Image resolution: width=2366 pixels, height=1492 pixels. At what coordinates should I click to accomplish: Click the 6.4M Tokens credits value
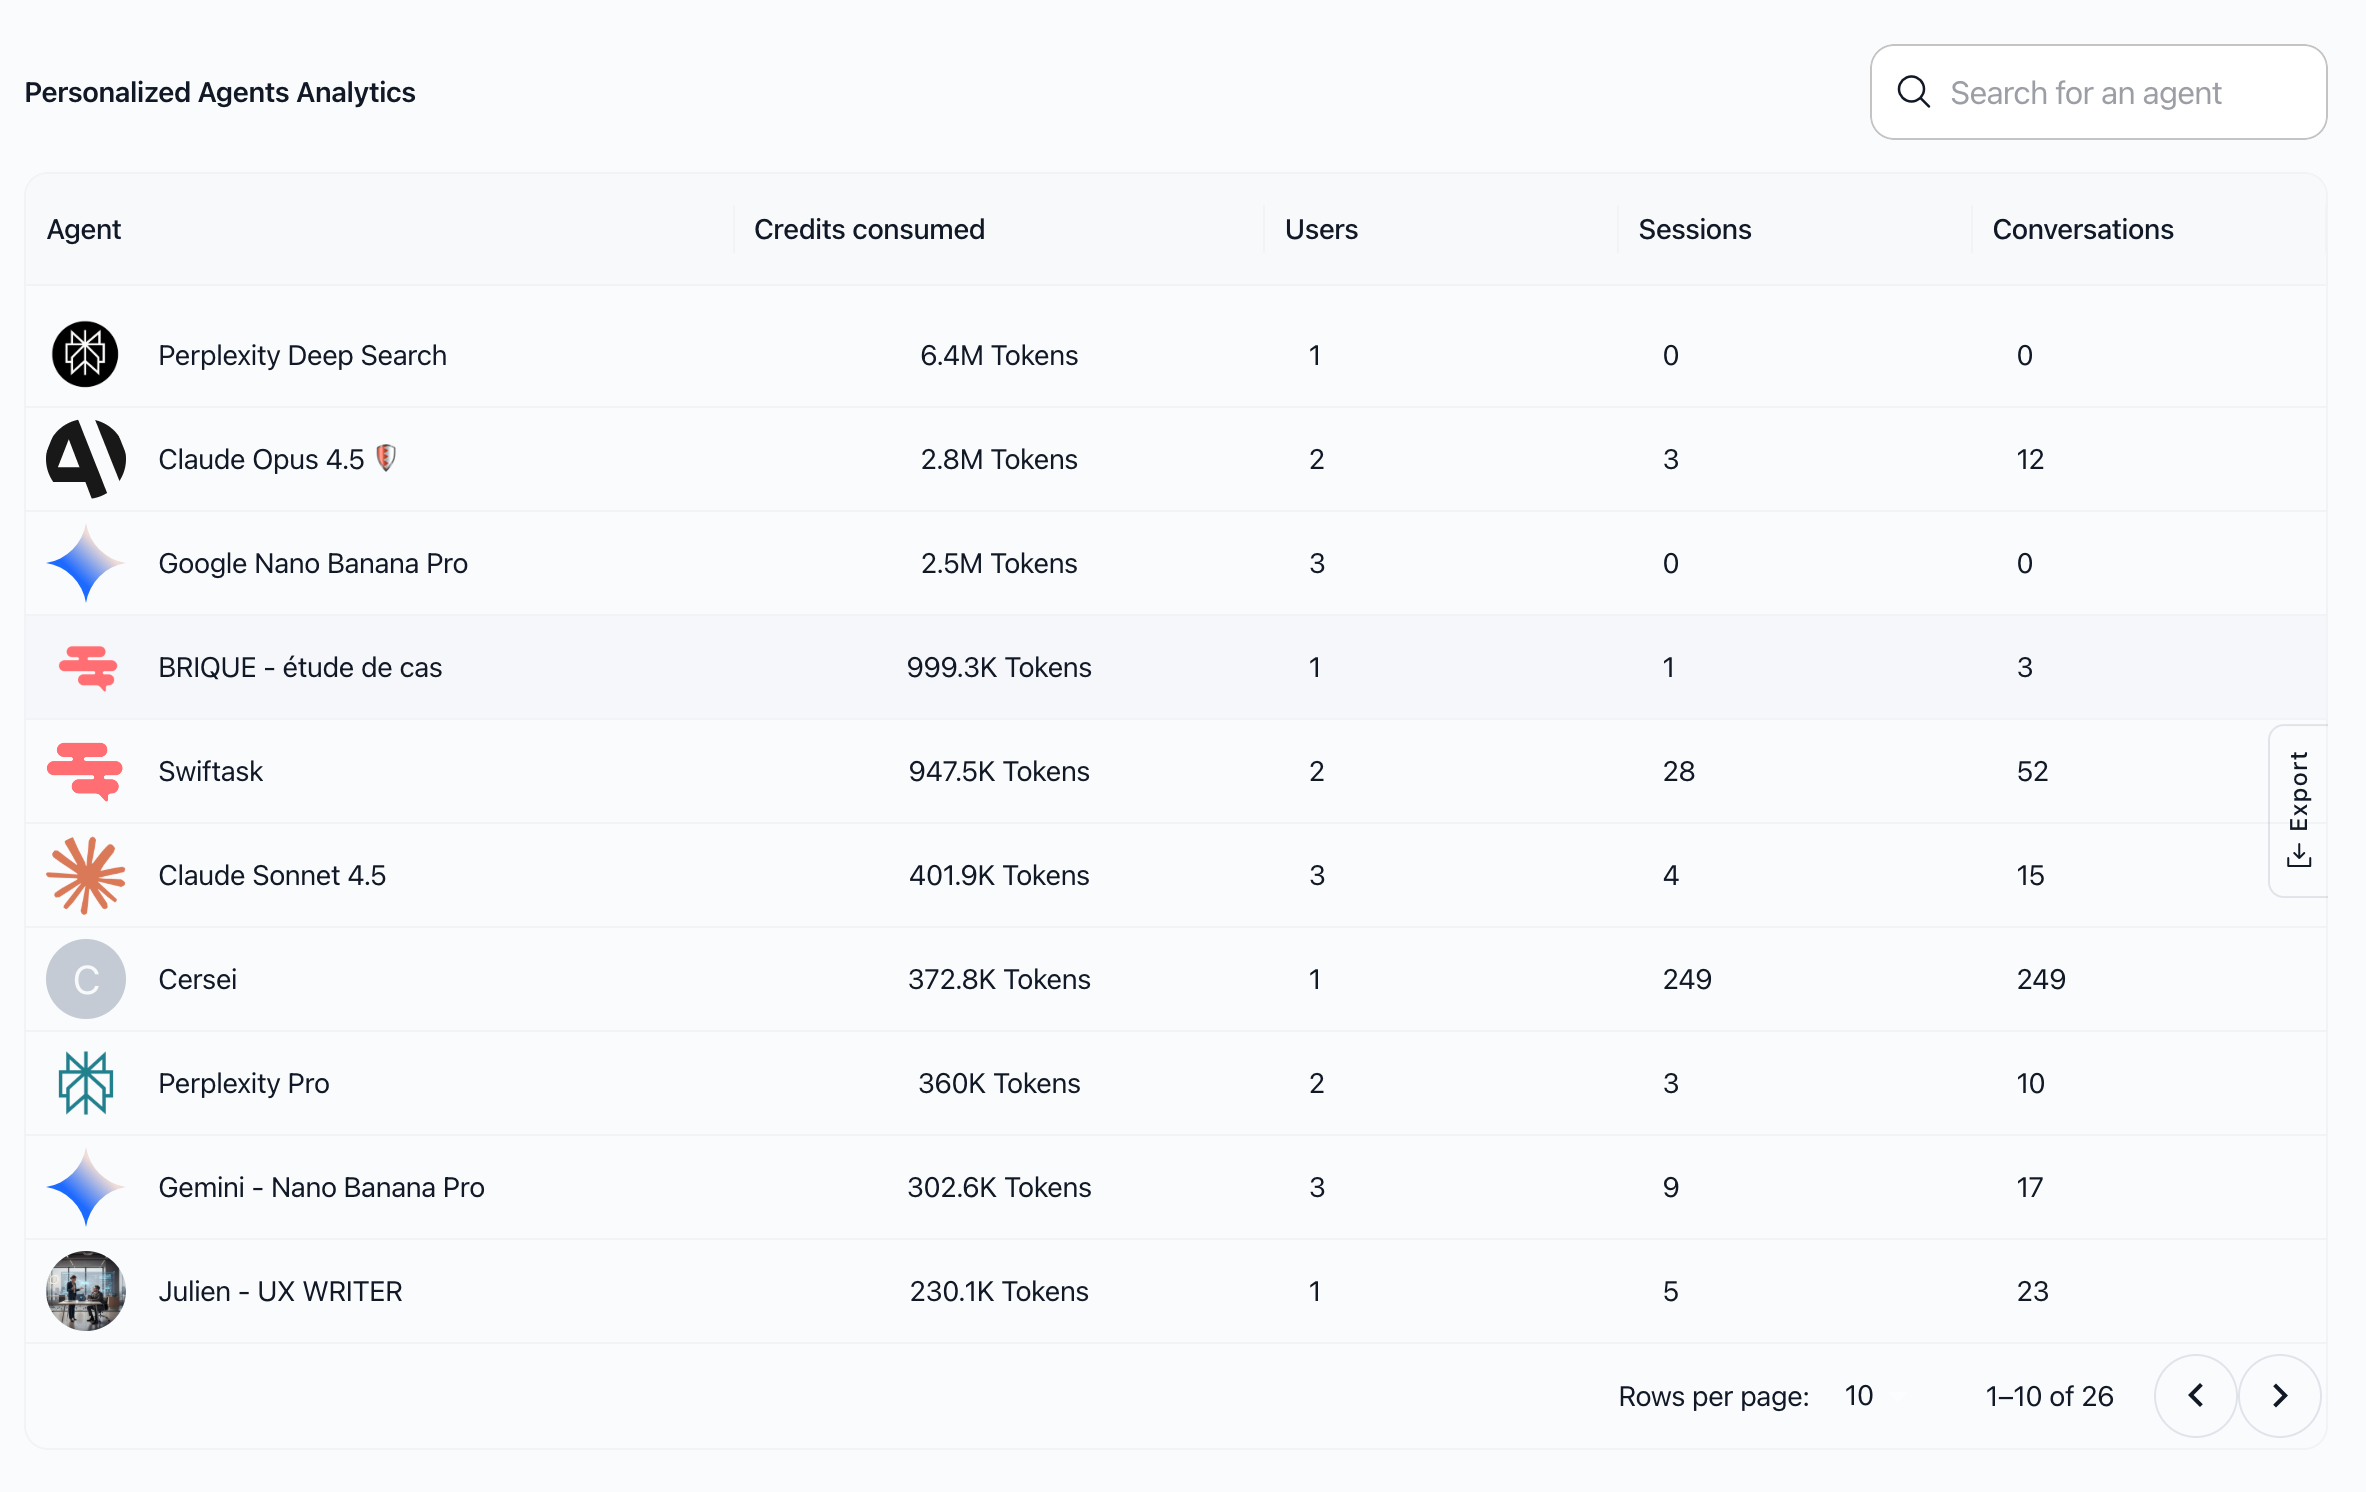pyautogui.click(x=999, y=355)
